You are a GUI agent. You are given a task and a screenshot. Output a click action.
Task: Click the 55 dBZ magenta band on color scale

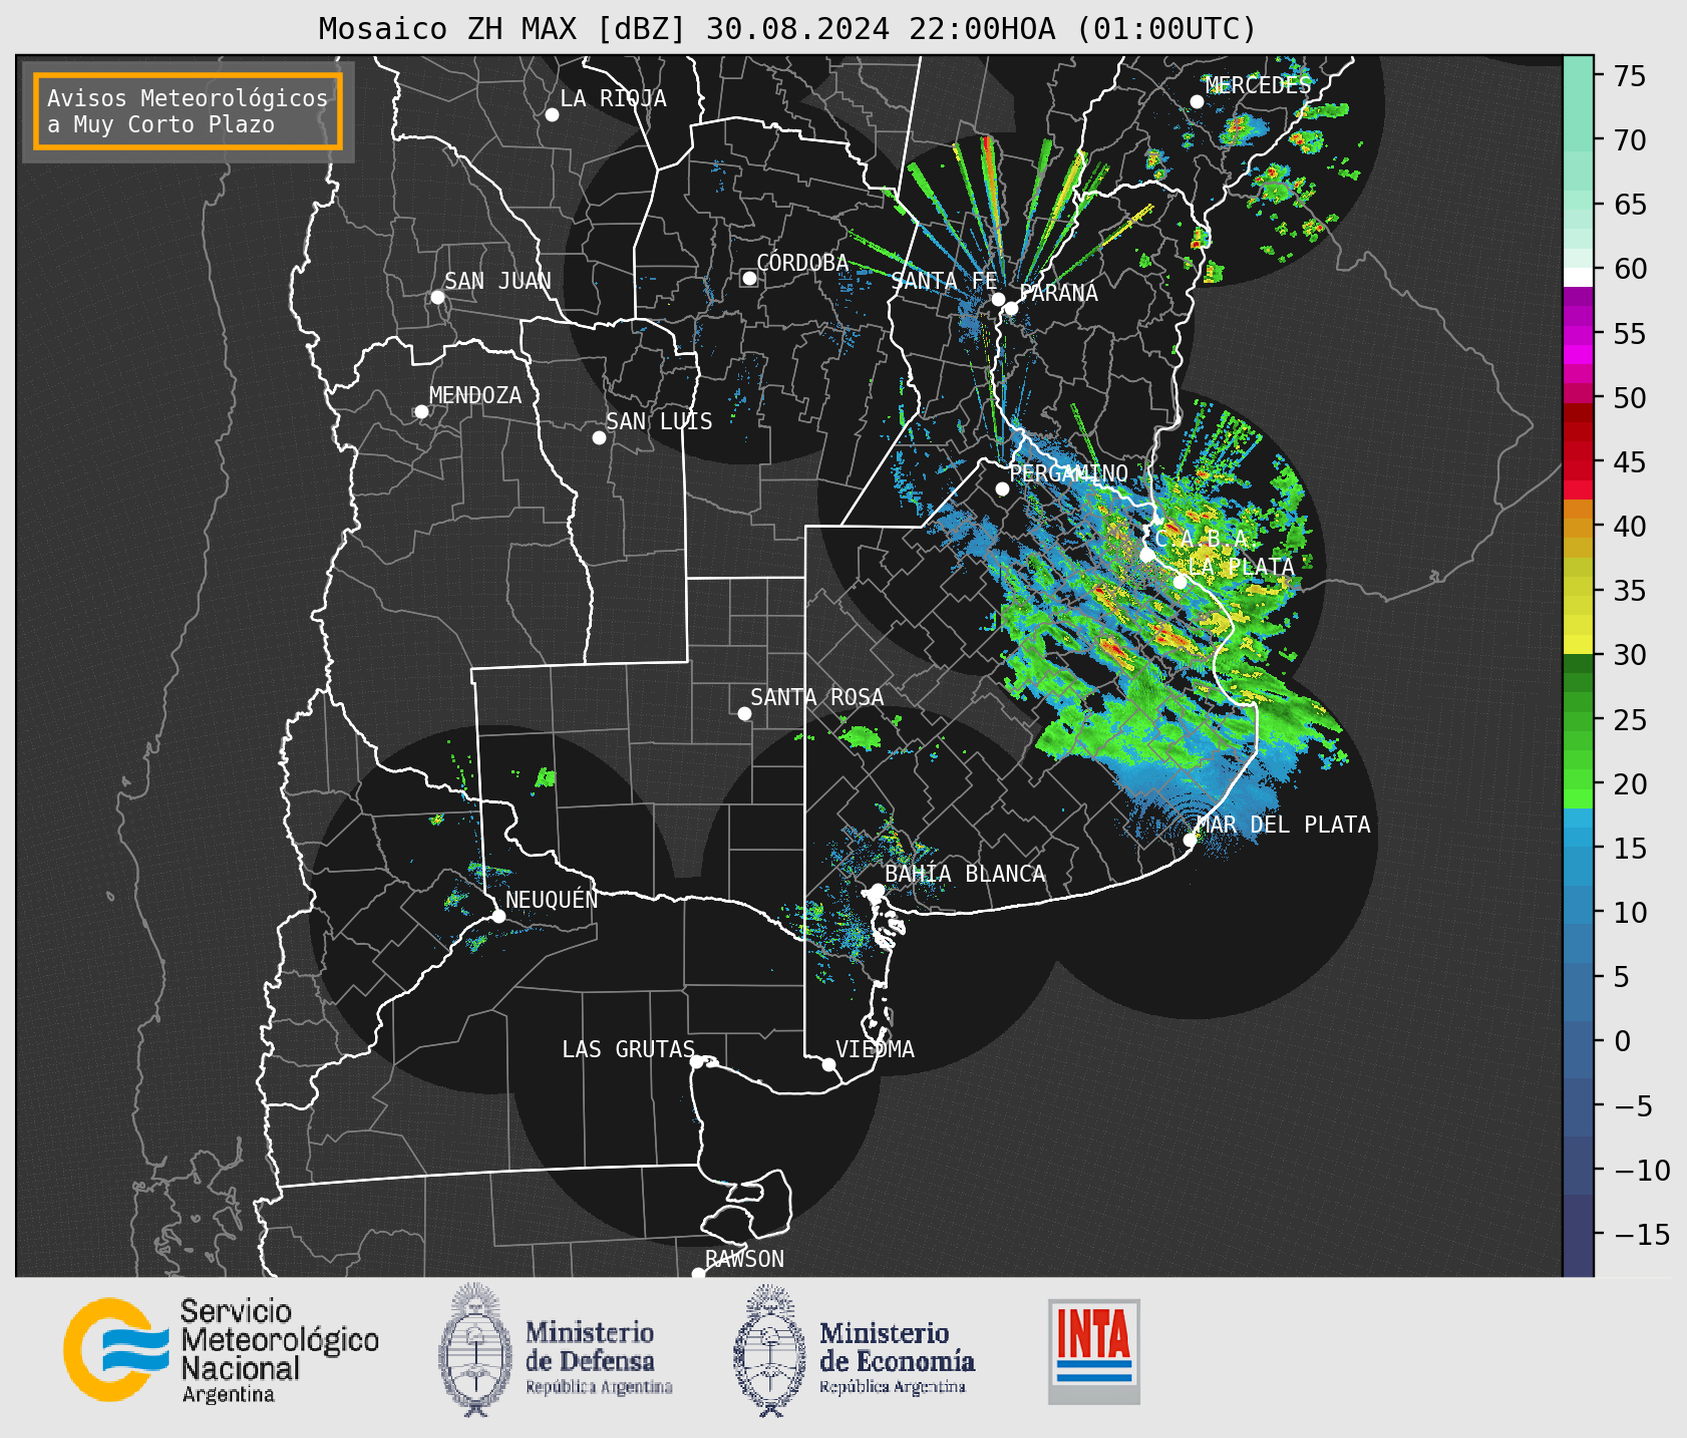coord(1578,334)
